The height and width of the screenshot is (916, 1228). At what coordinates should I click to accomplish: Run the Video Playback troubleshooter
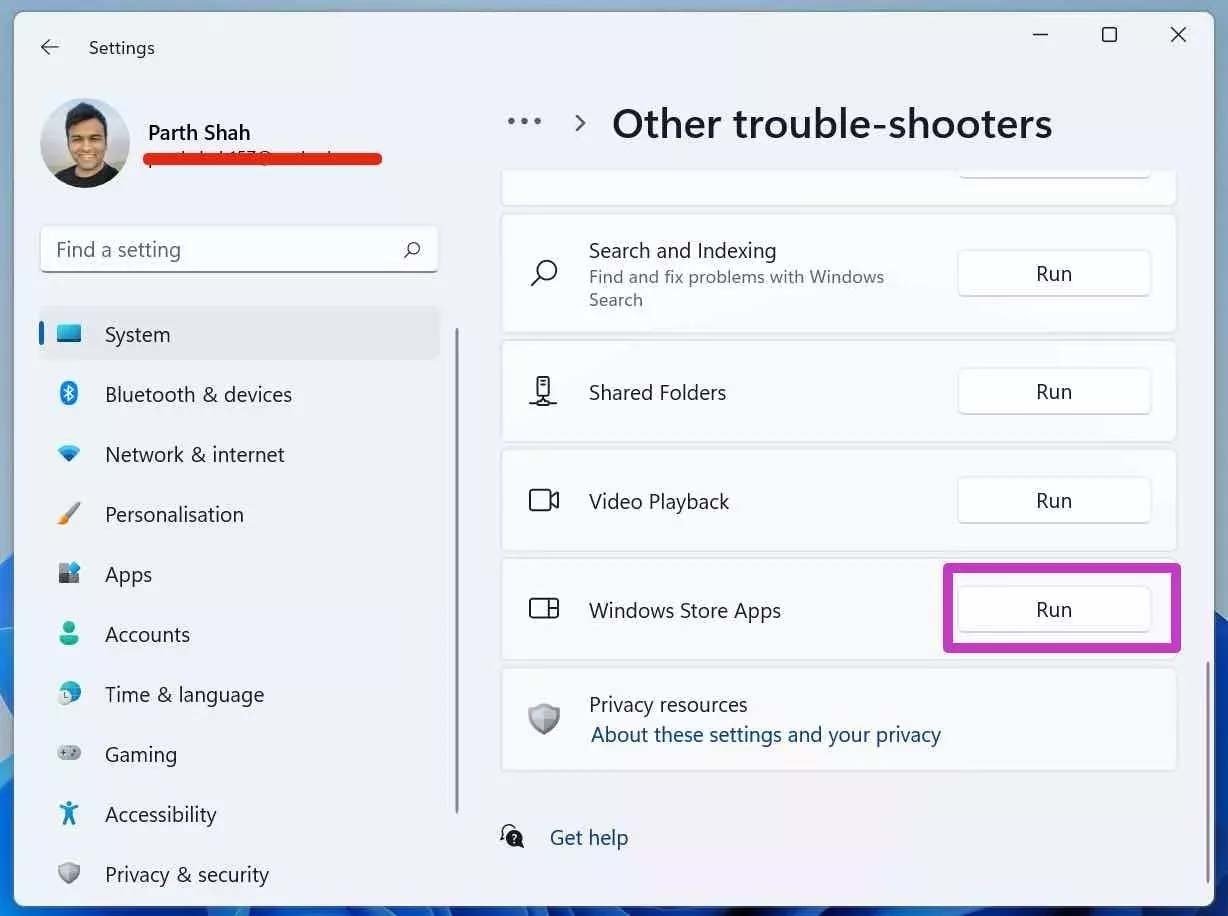click(1054, 500)
